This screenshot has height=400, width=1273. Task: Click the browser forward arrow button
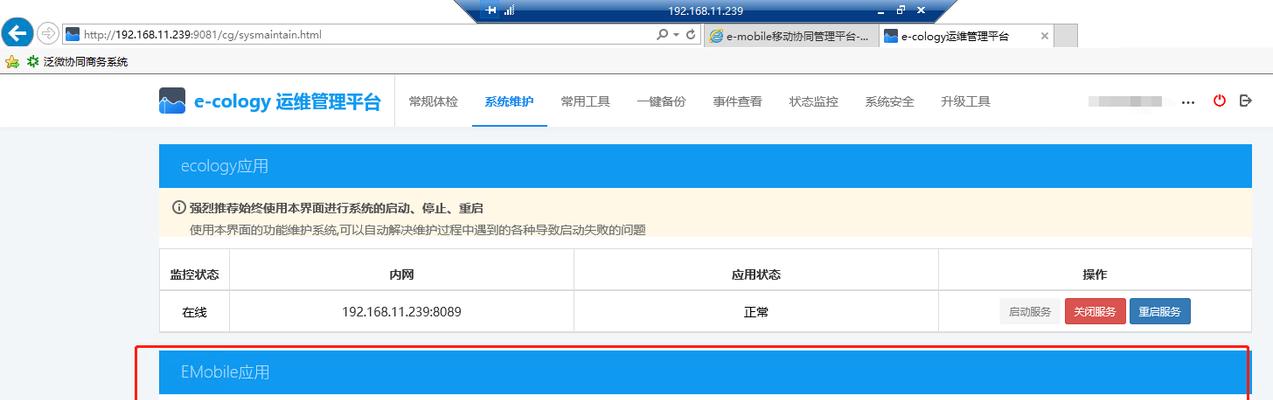47,33
